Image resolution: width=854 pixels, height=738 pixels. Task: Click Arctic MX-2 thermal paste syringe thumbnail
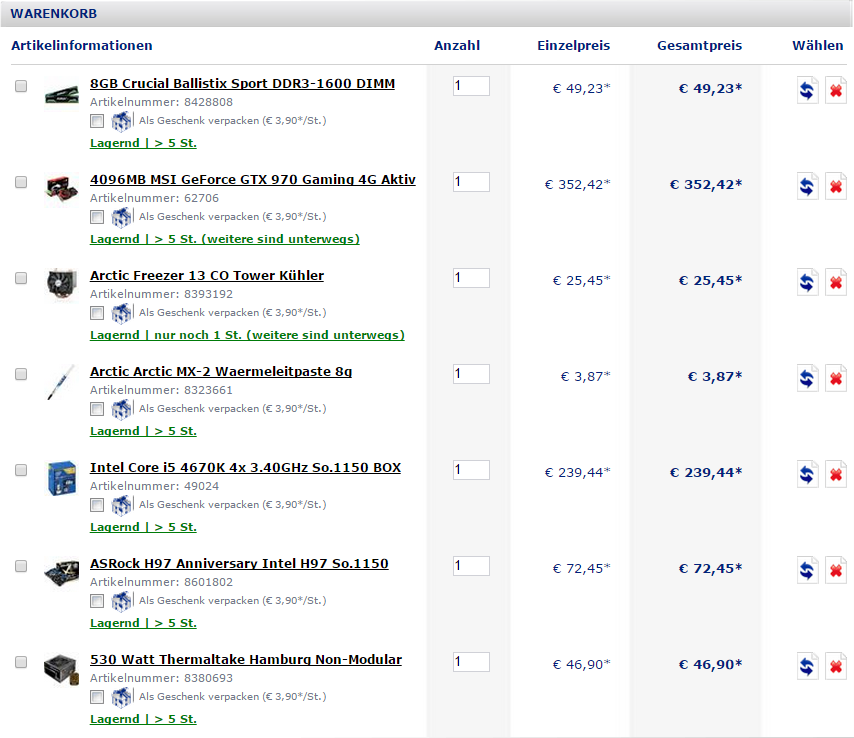coord(60,382)
